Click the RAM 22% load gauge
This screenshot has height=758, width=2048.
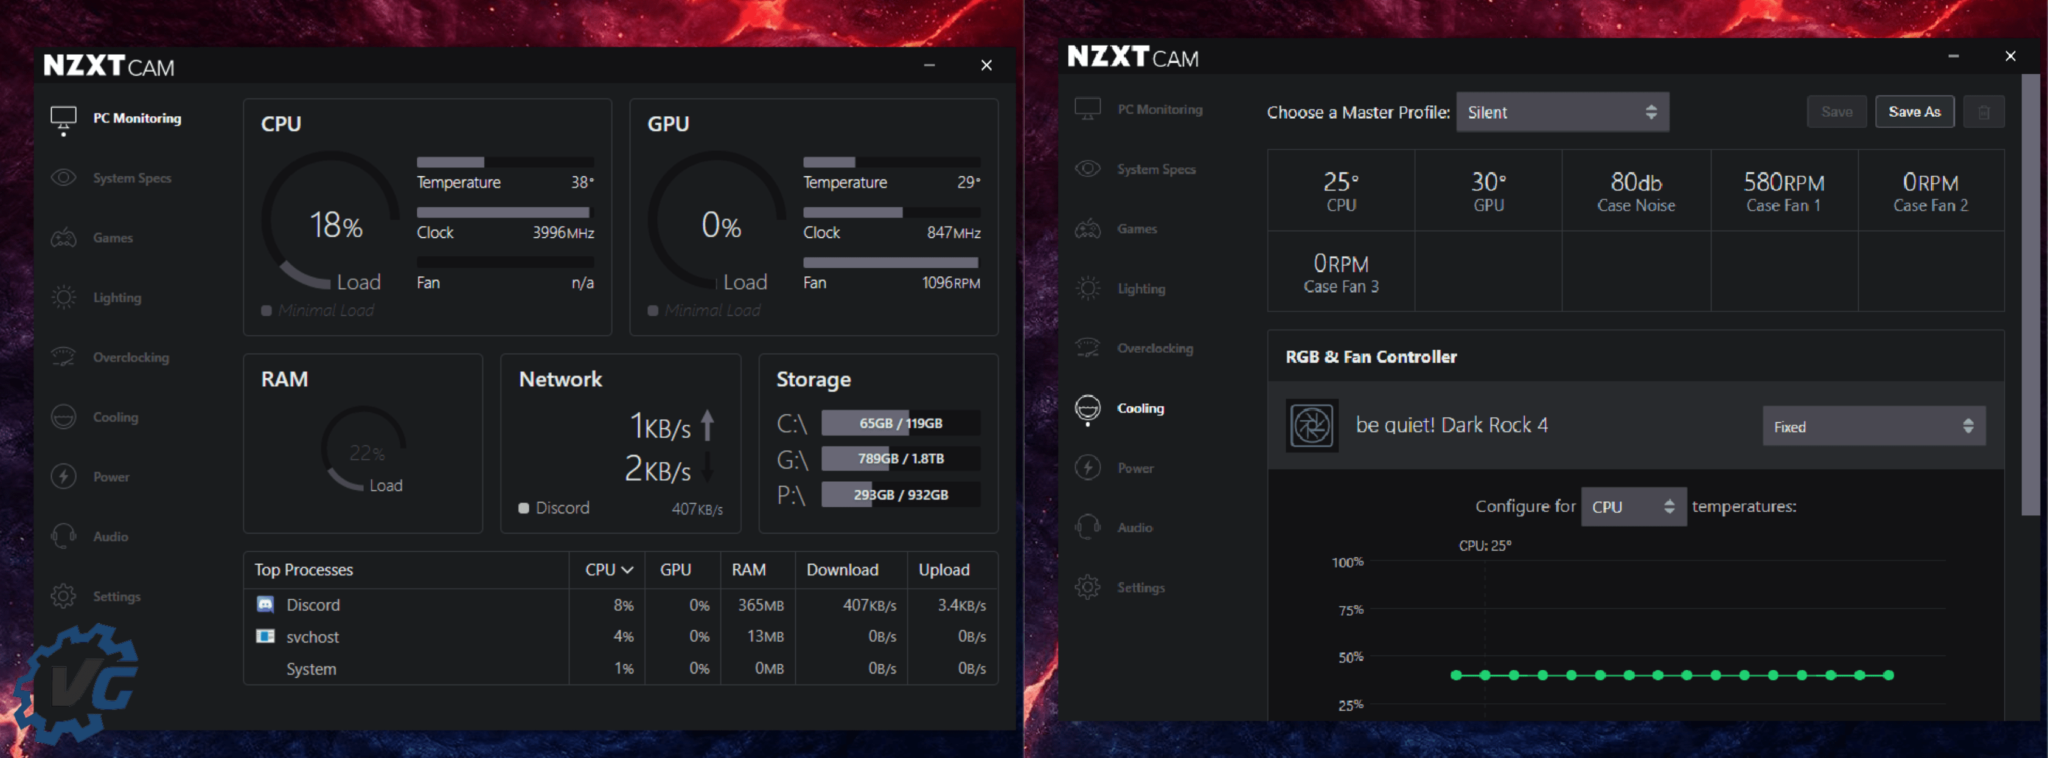[364, 449]
